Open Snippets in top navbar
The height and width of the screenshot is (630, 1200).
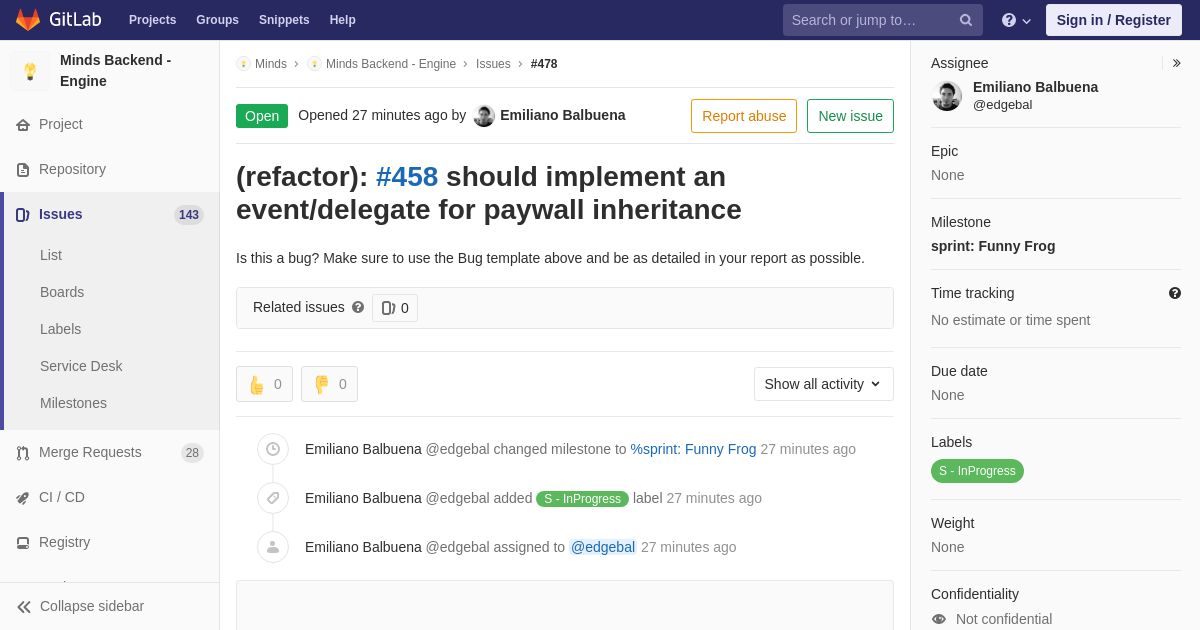(x=284, y=20)
